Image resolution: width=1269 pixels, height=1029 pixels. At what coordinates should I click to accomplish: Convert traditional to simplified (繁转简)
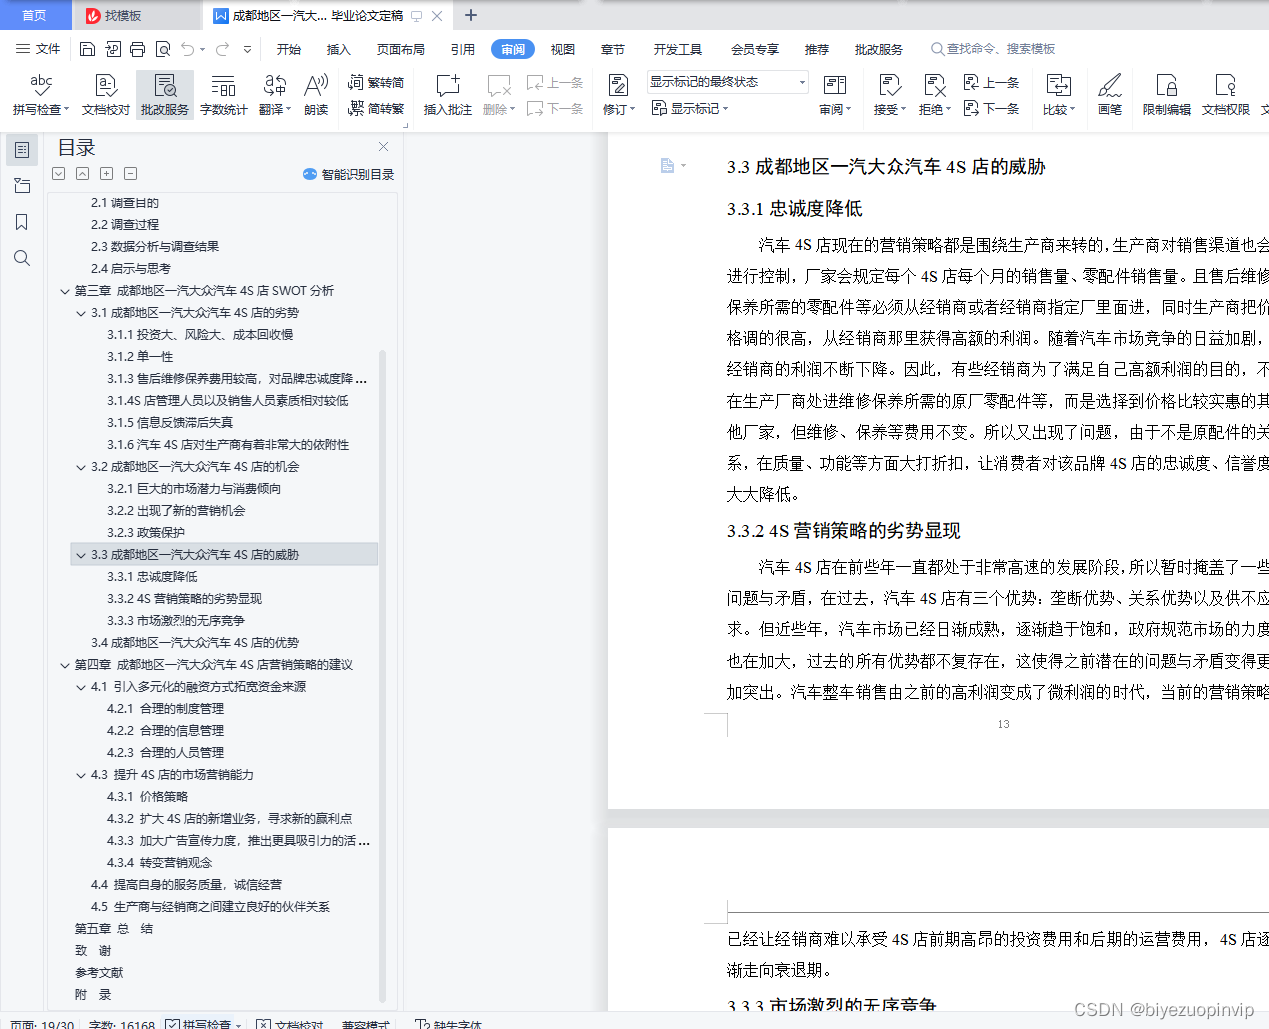tap(376, 83)
